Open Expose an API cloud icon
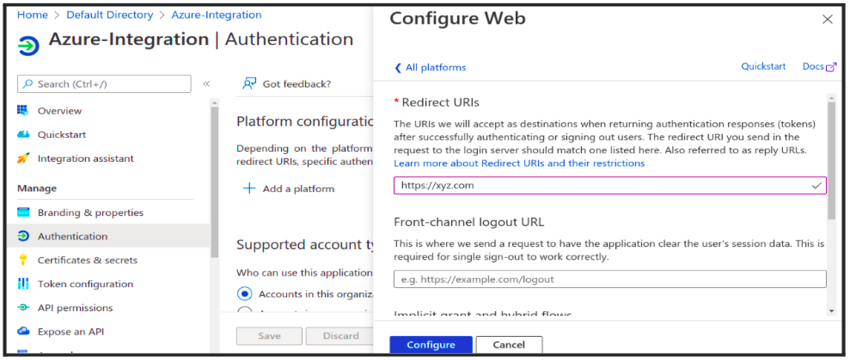 coord(23,331)
